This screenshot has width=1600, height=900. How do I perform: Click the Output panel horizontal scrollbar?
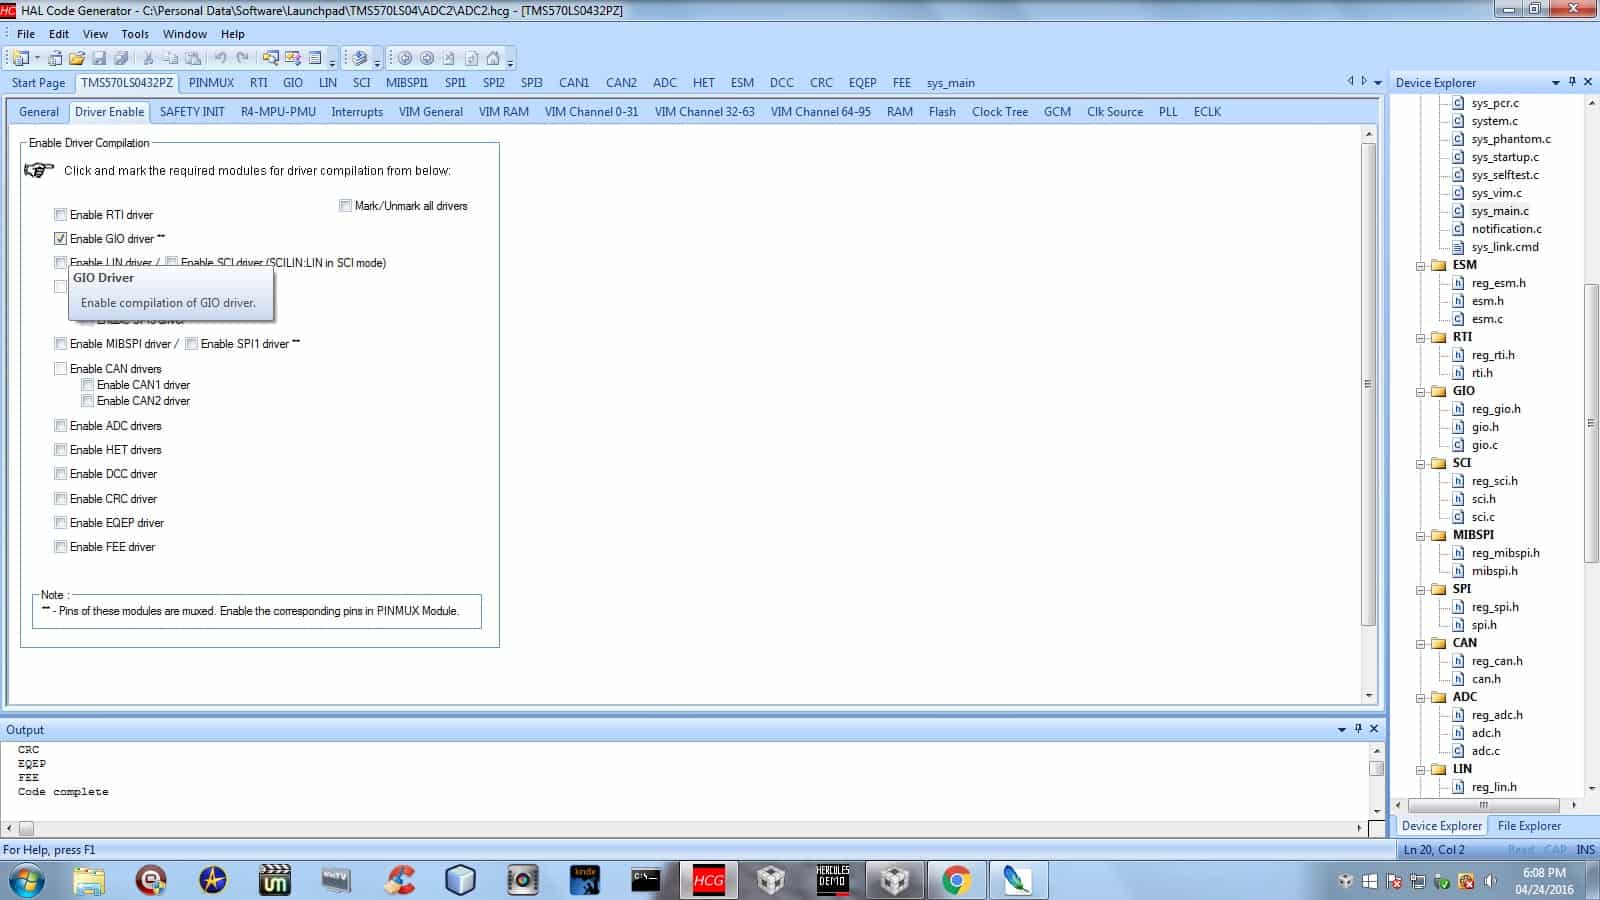tap(690, 828)
